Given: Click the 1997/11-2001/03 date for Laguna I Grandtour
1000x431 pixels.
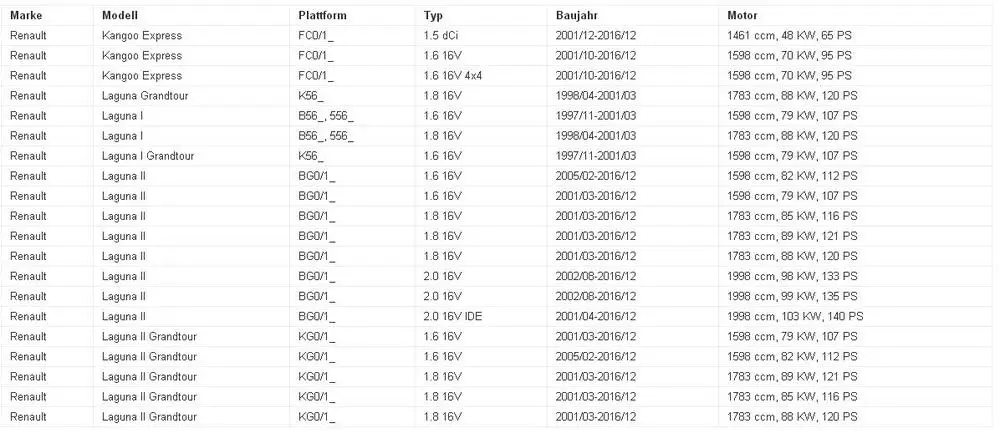Looking at the screenshot, I should [596, 156].
